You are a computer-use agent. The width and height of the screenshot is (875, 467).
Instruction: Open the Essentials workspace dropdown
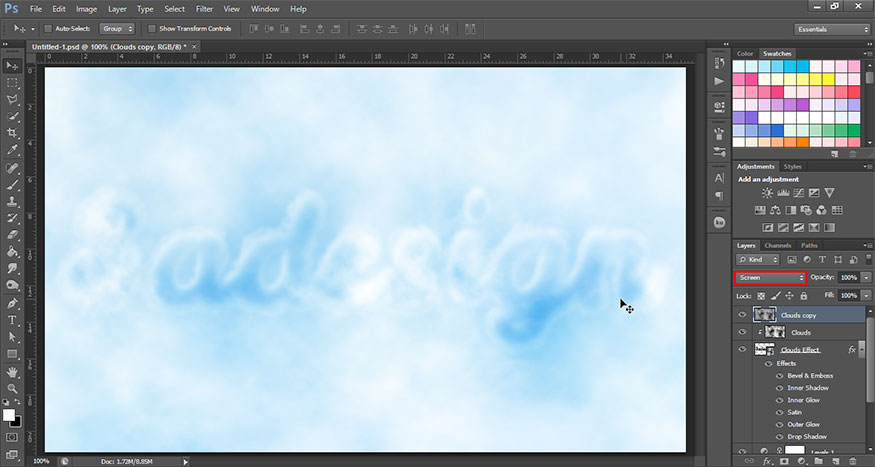(x=832, y=29)
